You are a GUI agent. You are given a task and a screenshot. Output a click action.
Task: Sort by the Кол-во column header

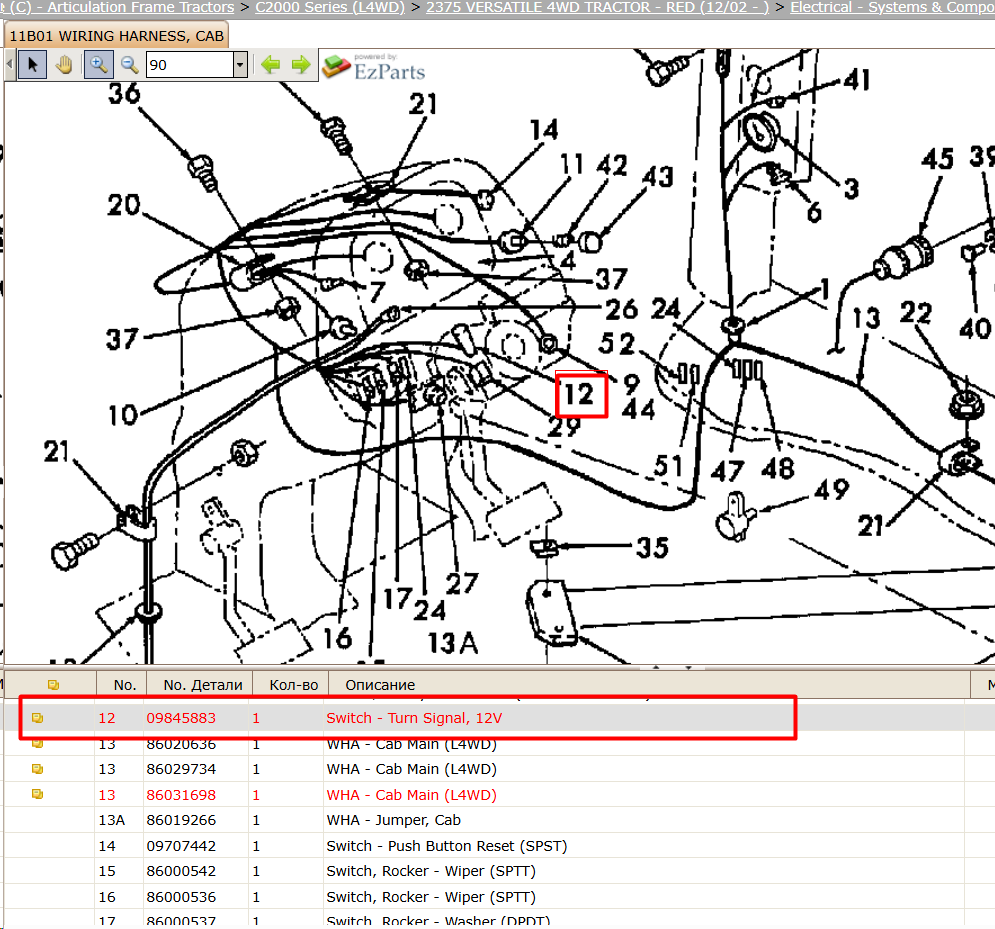[x=293, y=685]
